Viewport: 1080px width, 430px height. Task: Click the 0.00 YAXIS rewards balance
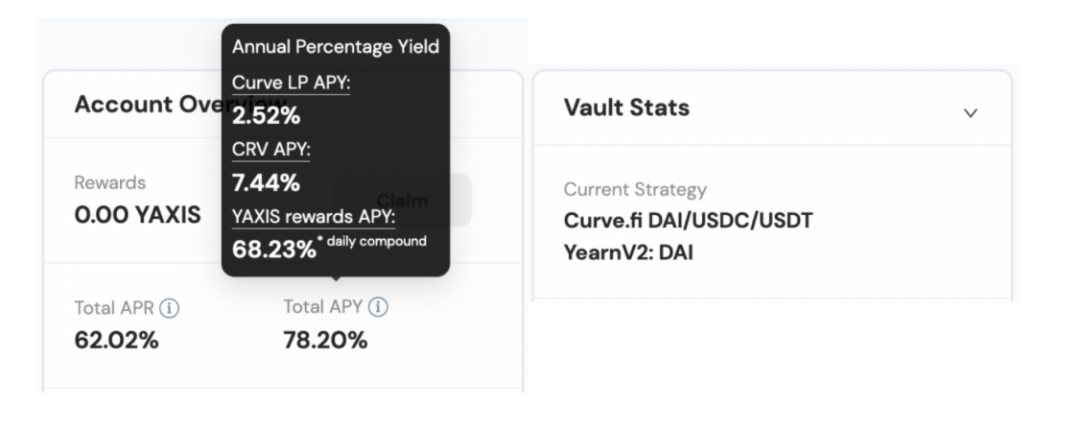point(136,216)
